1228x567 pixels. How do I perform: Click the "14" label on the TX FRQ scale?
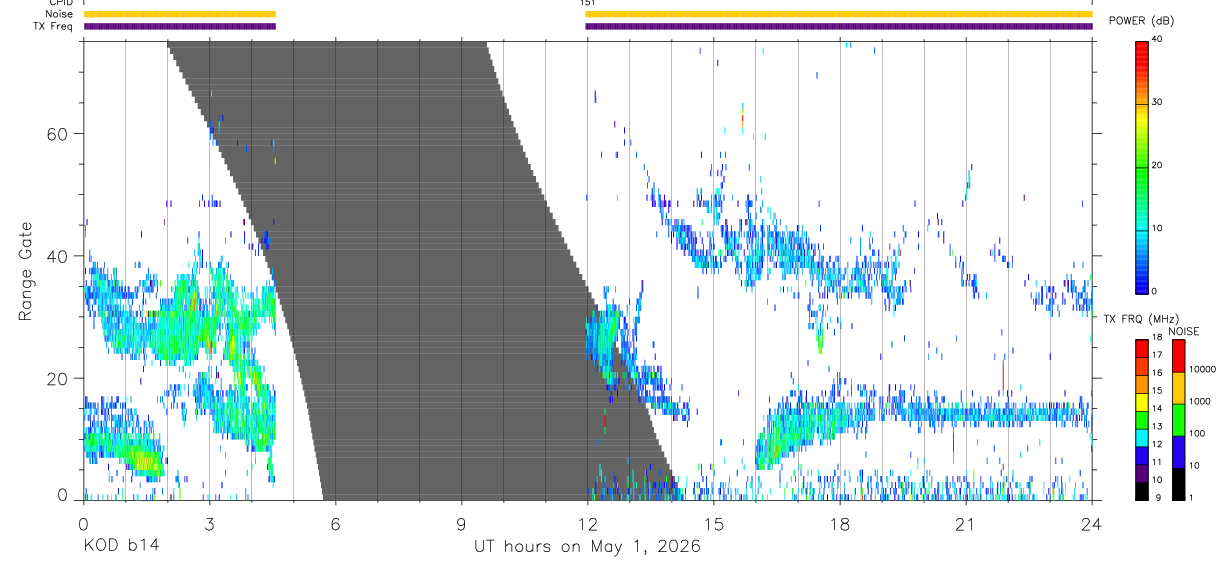(1159, 408)
